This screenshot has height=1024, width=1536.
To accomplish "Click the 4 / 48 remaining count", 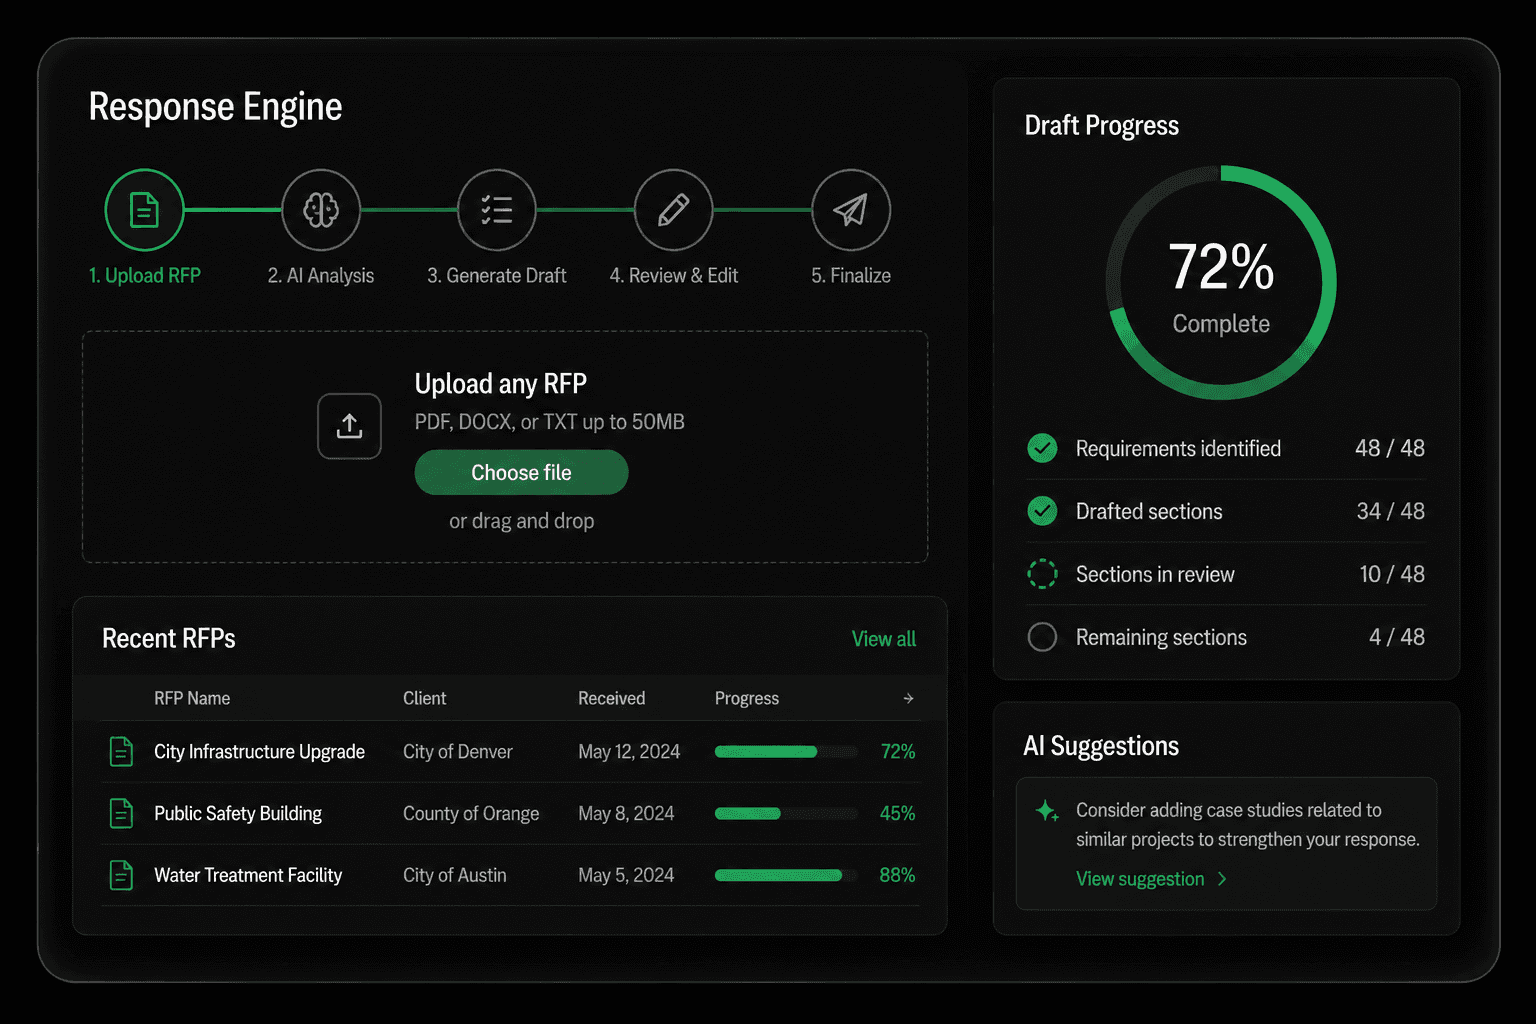I will [x=1396, y=637].
